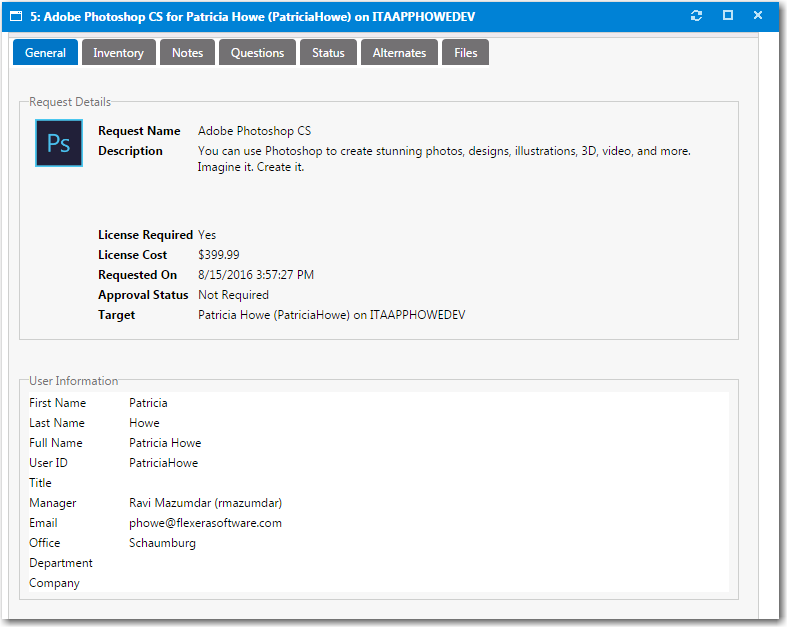Switch to the Files tab
787x627 pixels.
coord(465,53)
